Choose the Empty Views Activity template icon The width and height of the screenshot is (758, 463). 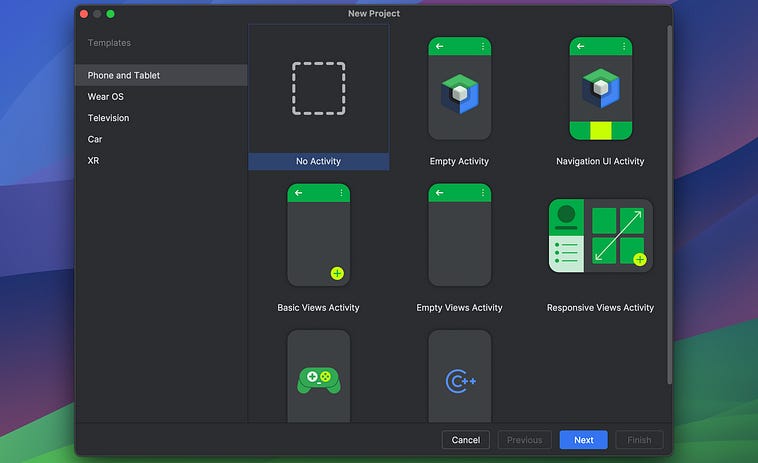460,235
